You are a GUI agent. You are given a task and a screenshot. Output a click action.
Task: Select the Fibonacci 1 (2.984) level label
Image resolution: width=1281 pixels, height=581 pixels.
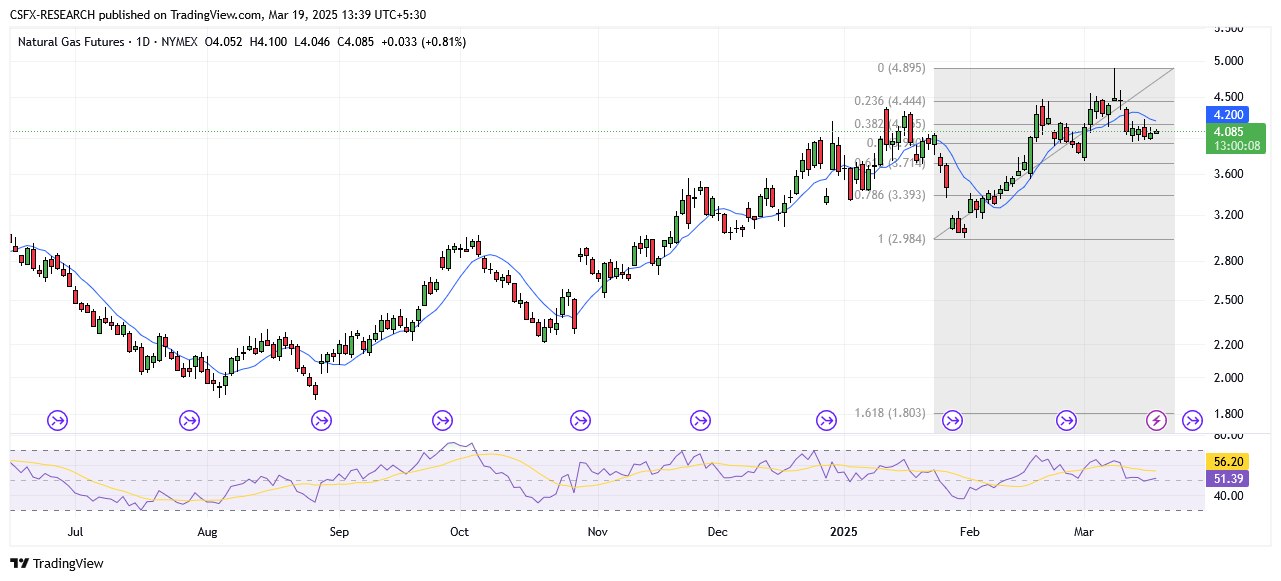pos(900,239)
